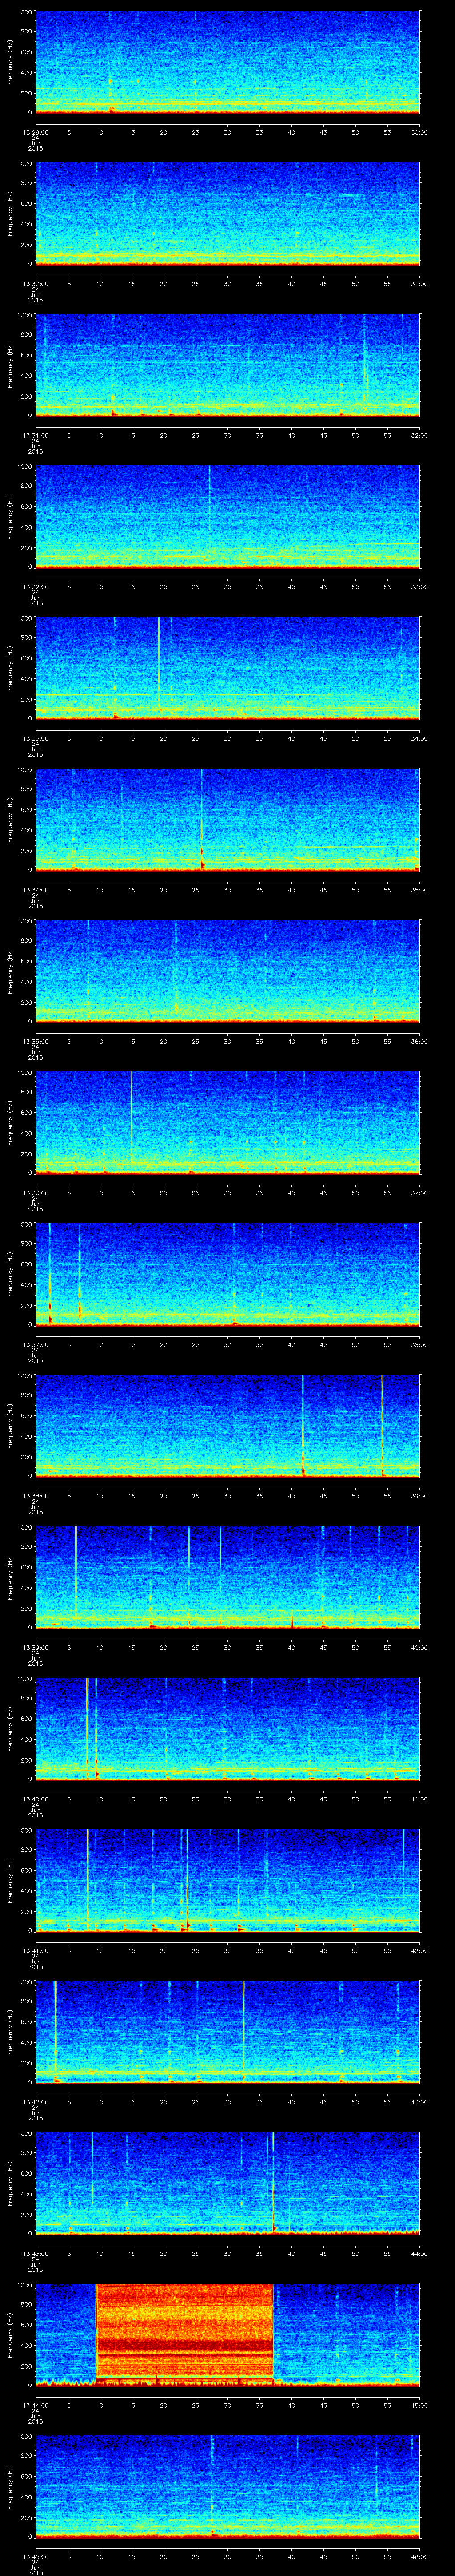This screenshot has width=455, height=2576.
Task: Click the '34:00' end time label
Action: tap(419, 737)
